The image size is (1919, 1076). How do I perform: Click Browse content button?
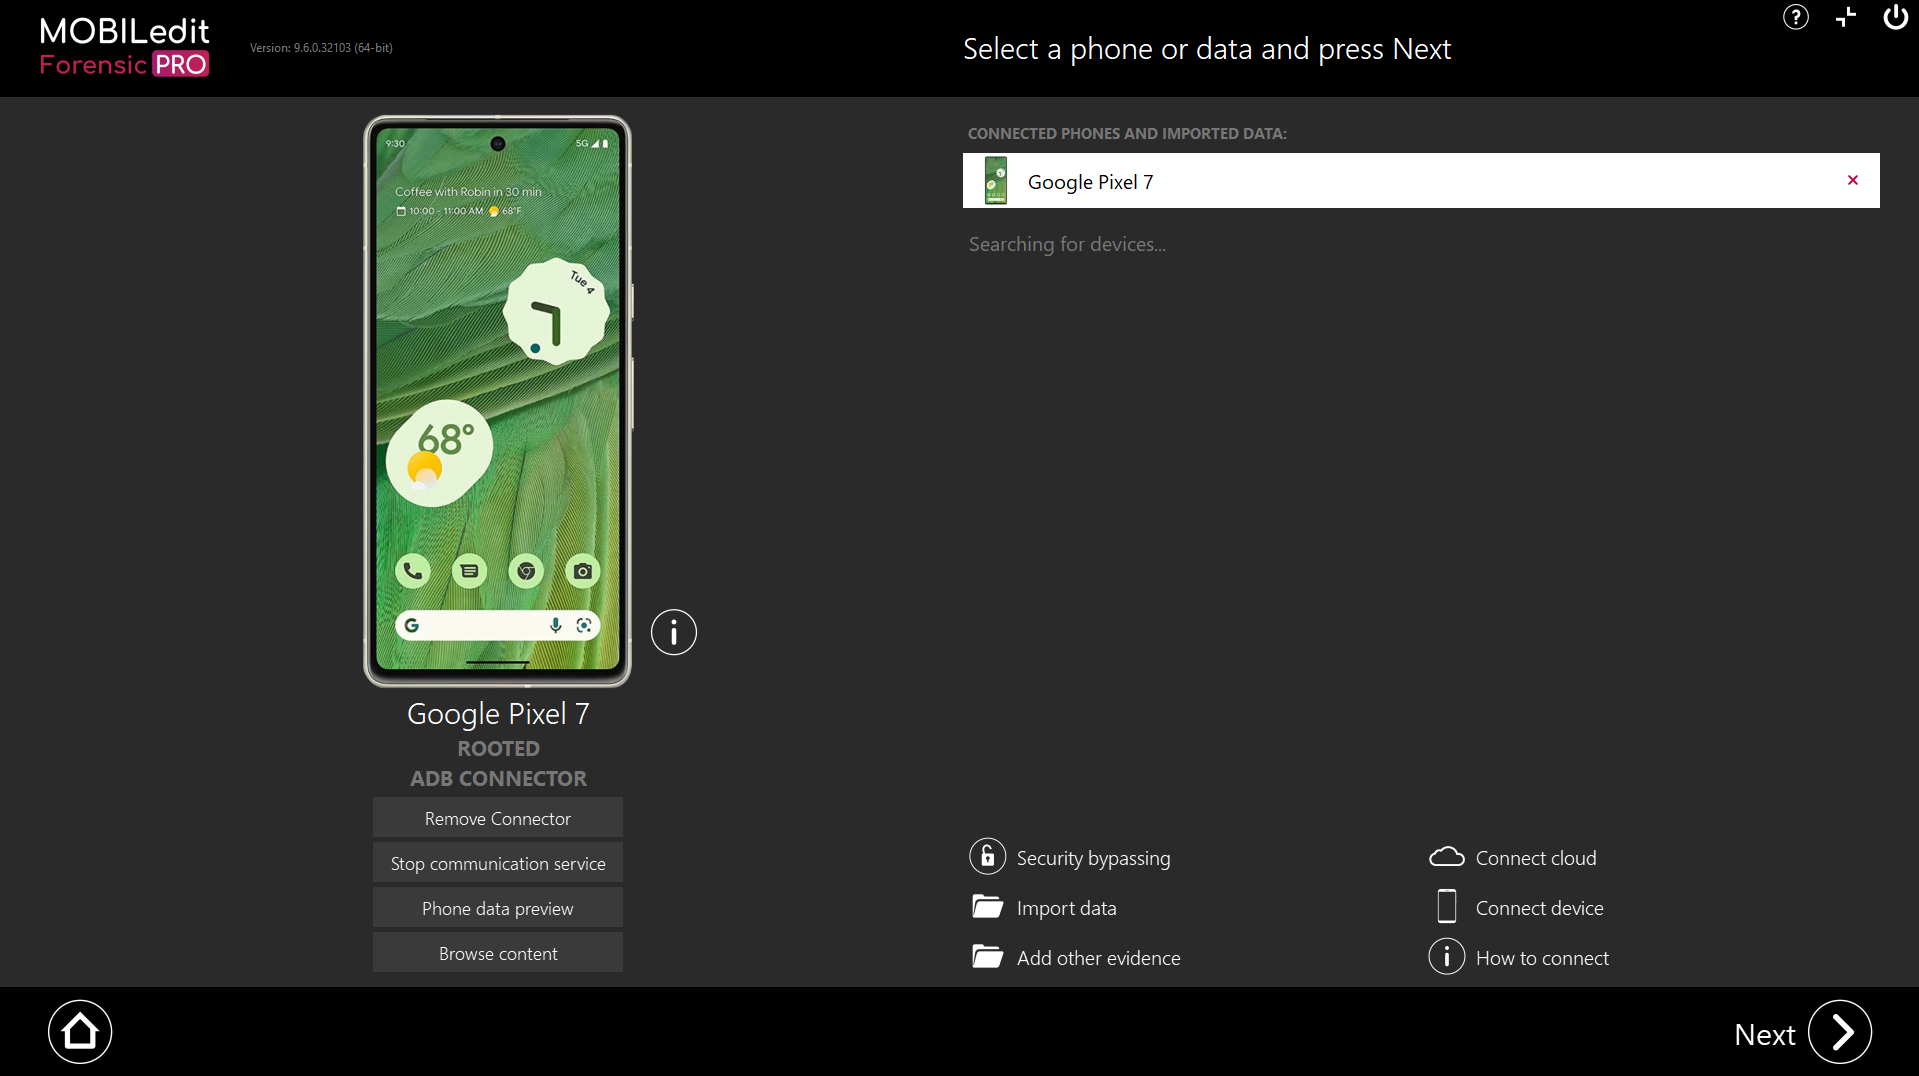coord(498,953)
